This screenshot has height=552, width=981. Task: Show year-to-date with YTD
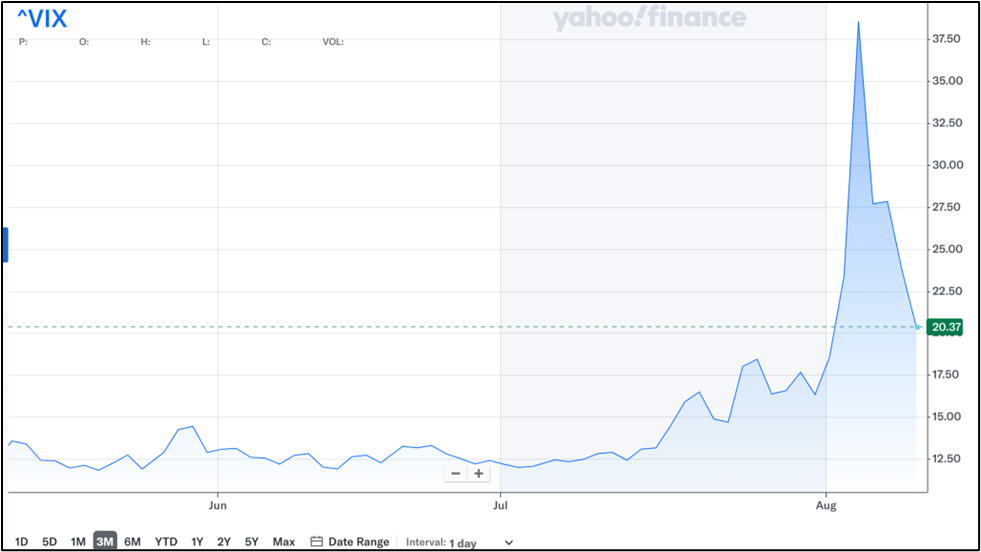166,542
